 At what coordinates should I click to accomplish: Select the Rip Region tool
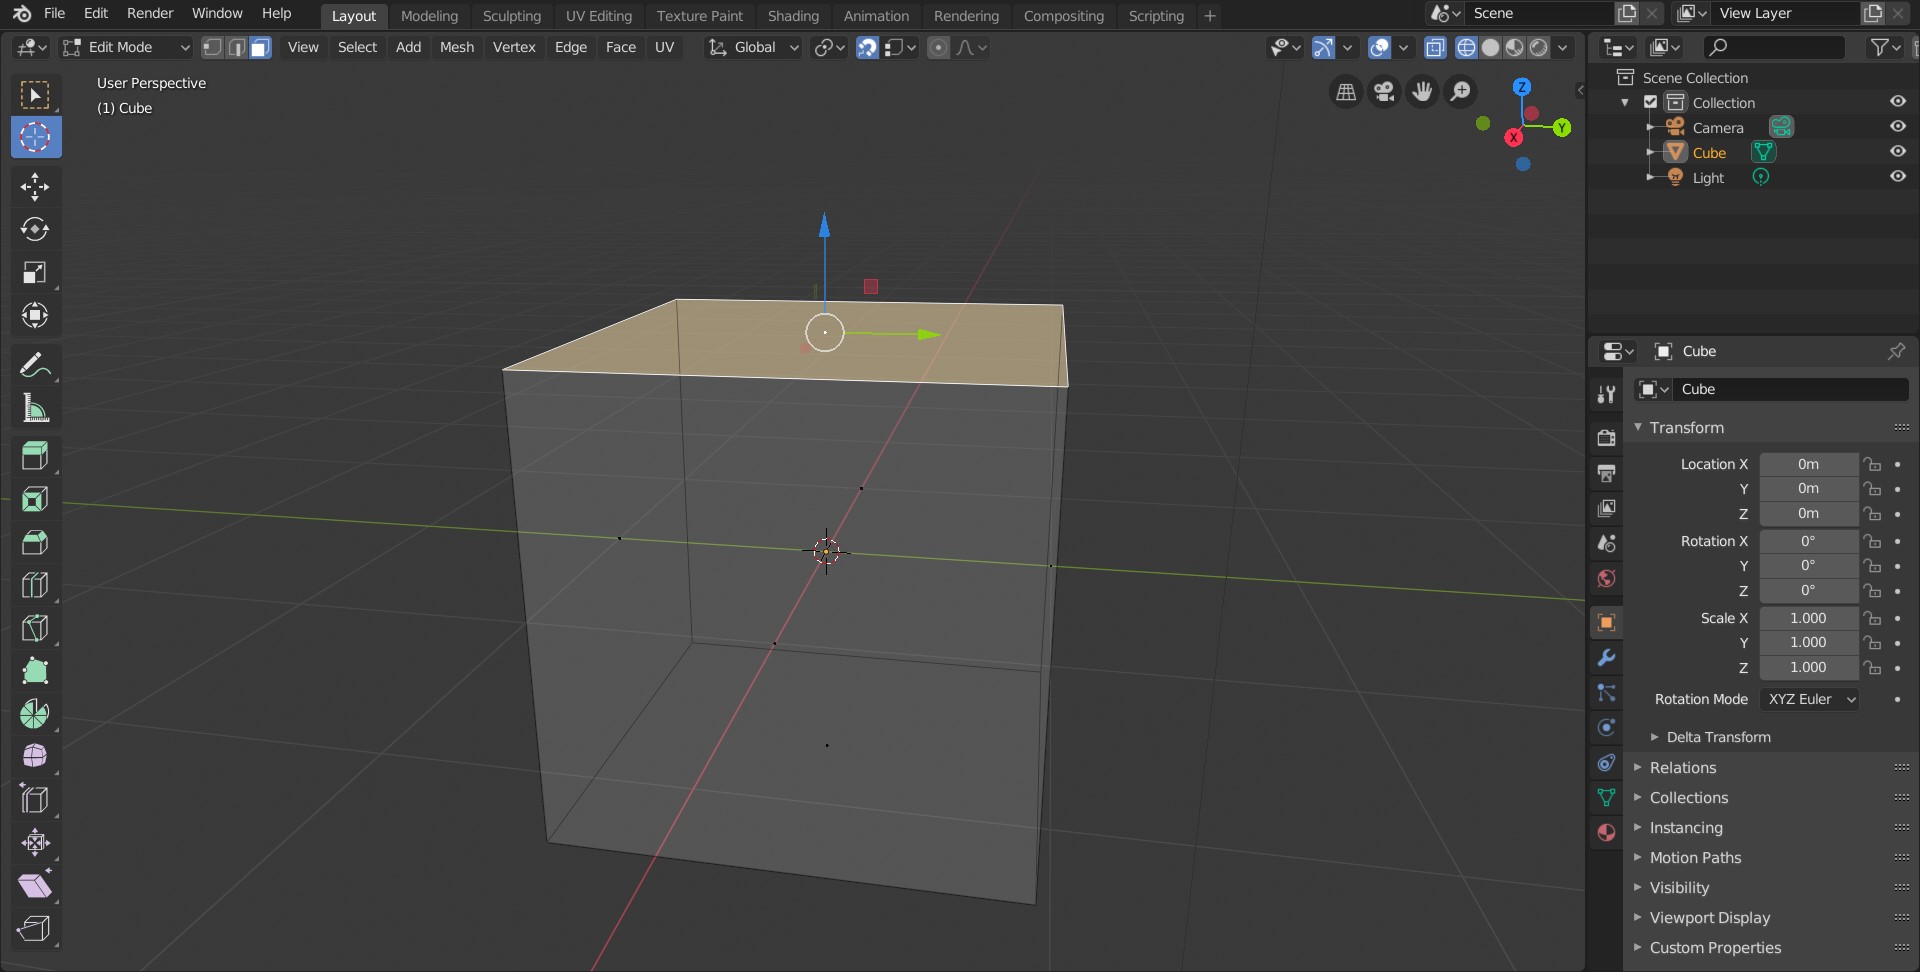coord(35,928)
